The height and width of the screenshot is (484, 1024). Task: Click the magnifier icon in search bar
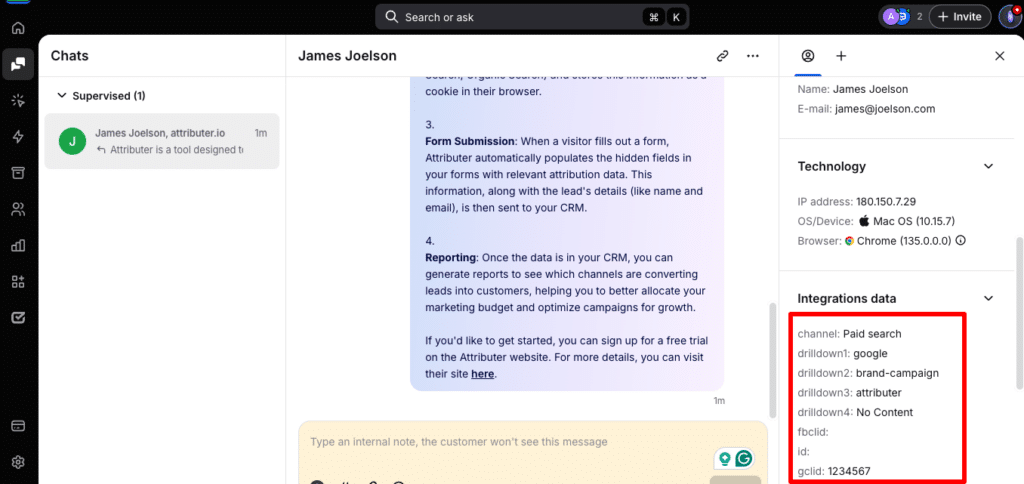point(392,17)
